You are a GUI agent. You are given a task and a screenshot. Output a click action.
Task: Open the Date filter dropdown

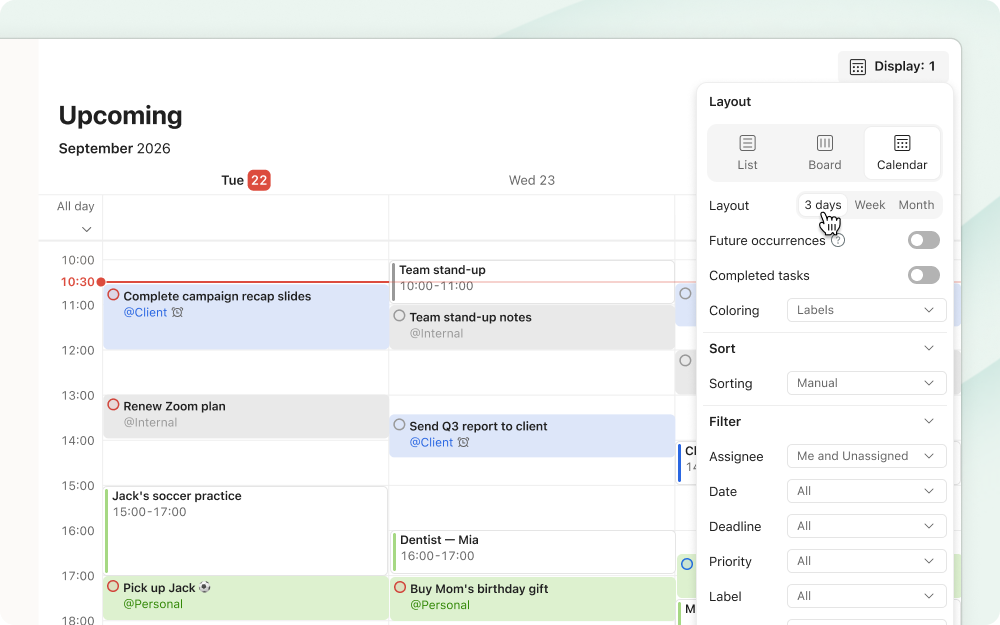pyautogui.click(x=866, y=491)
